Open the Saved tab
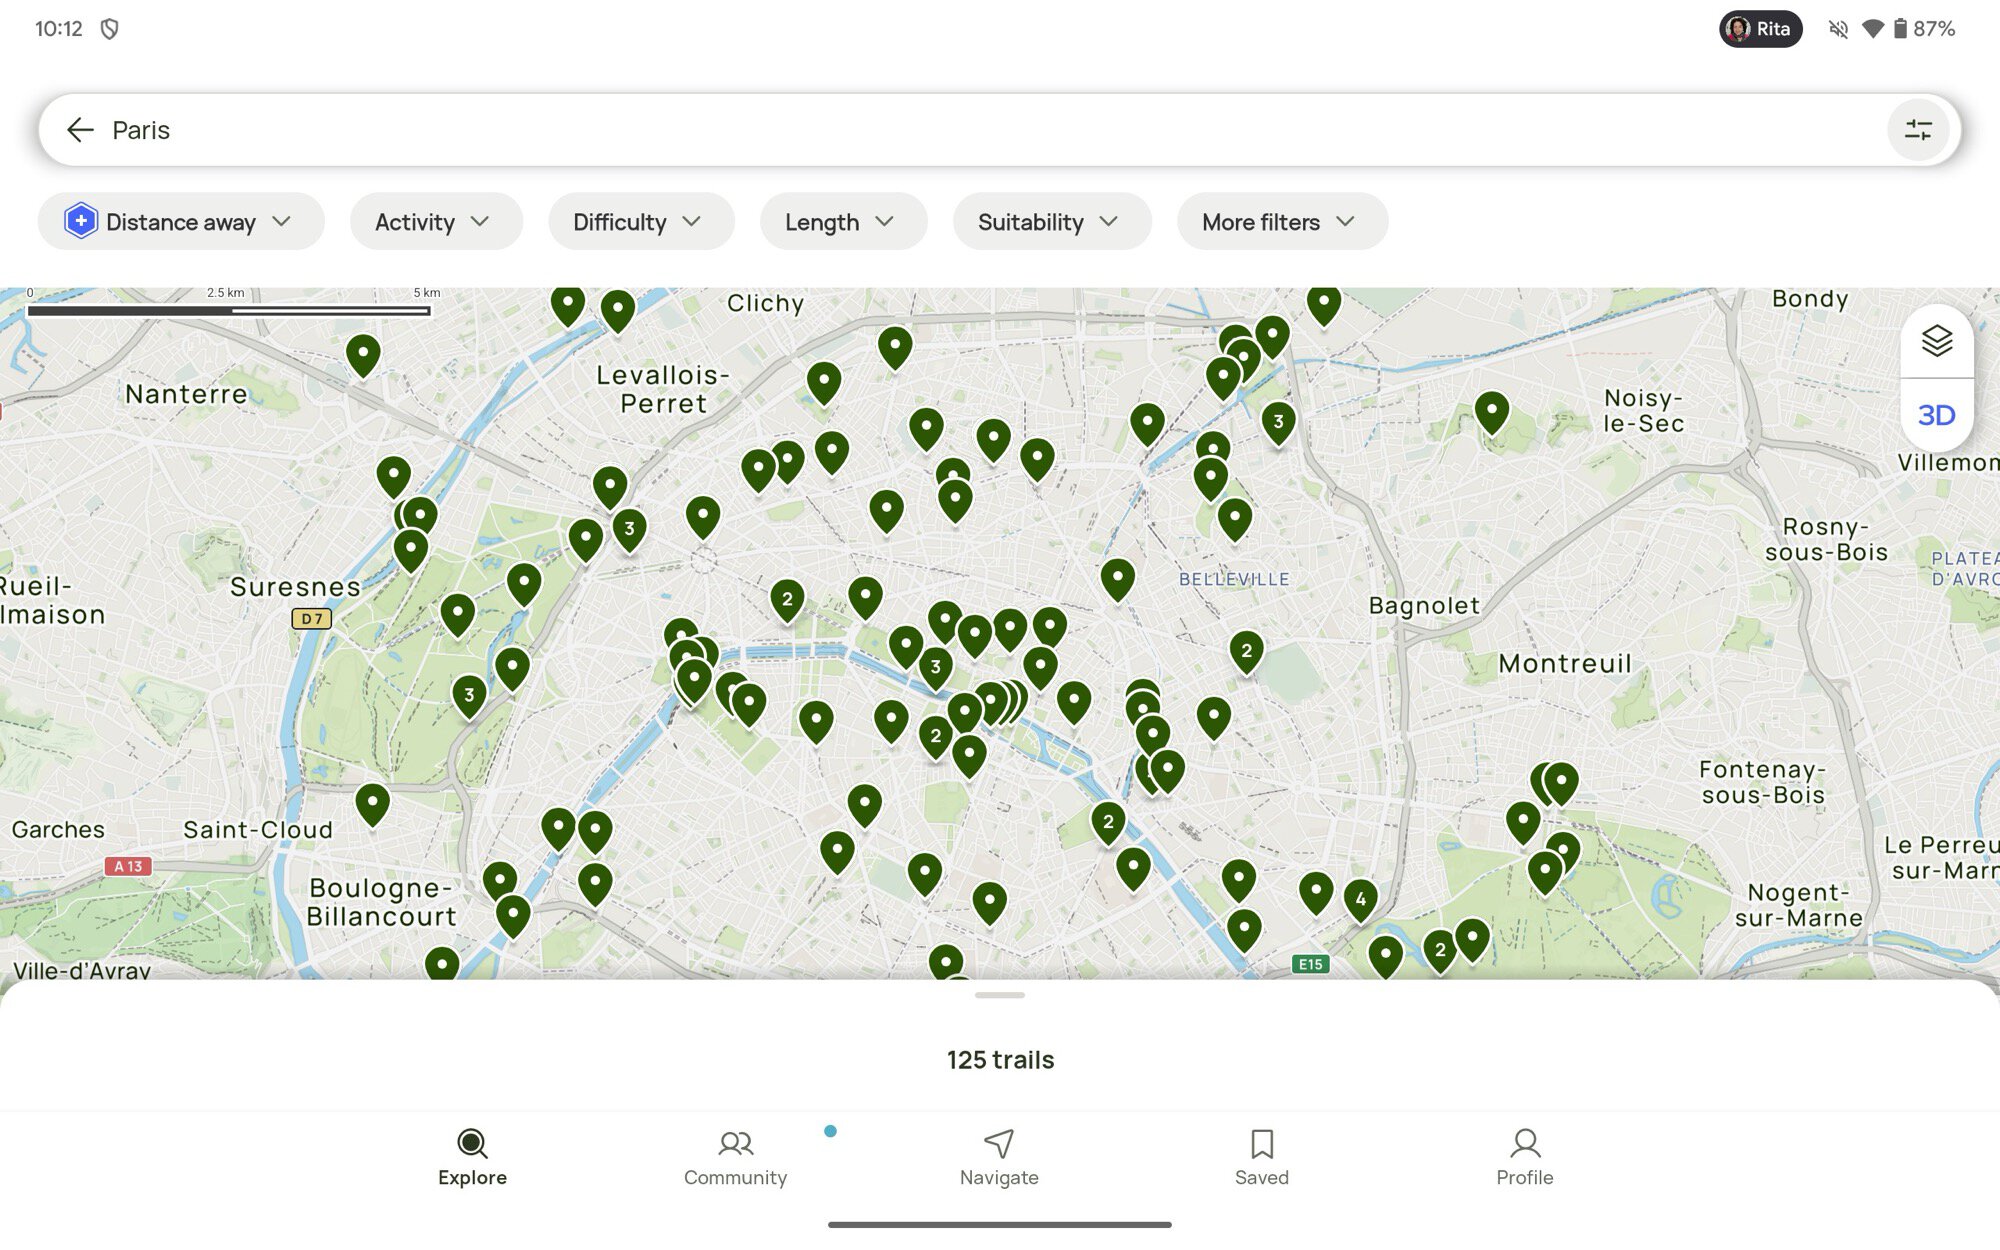 pos(1261,1157)
